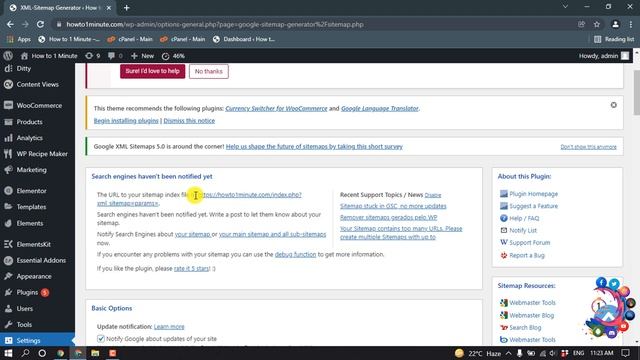Click the Elementor sidebar icon
The width and height of the screenshot is (640, 360).
pos(8,191)
